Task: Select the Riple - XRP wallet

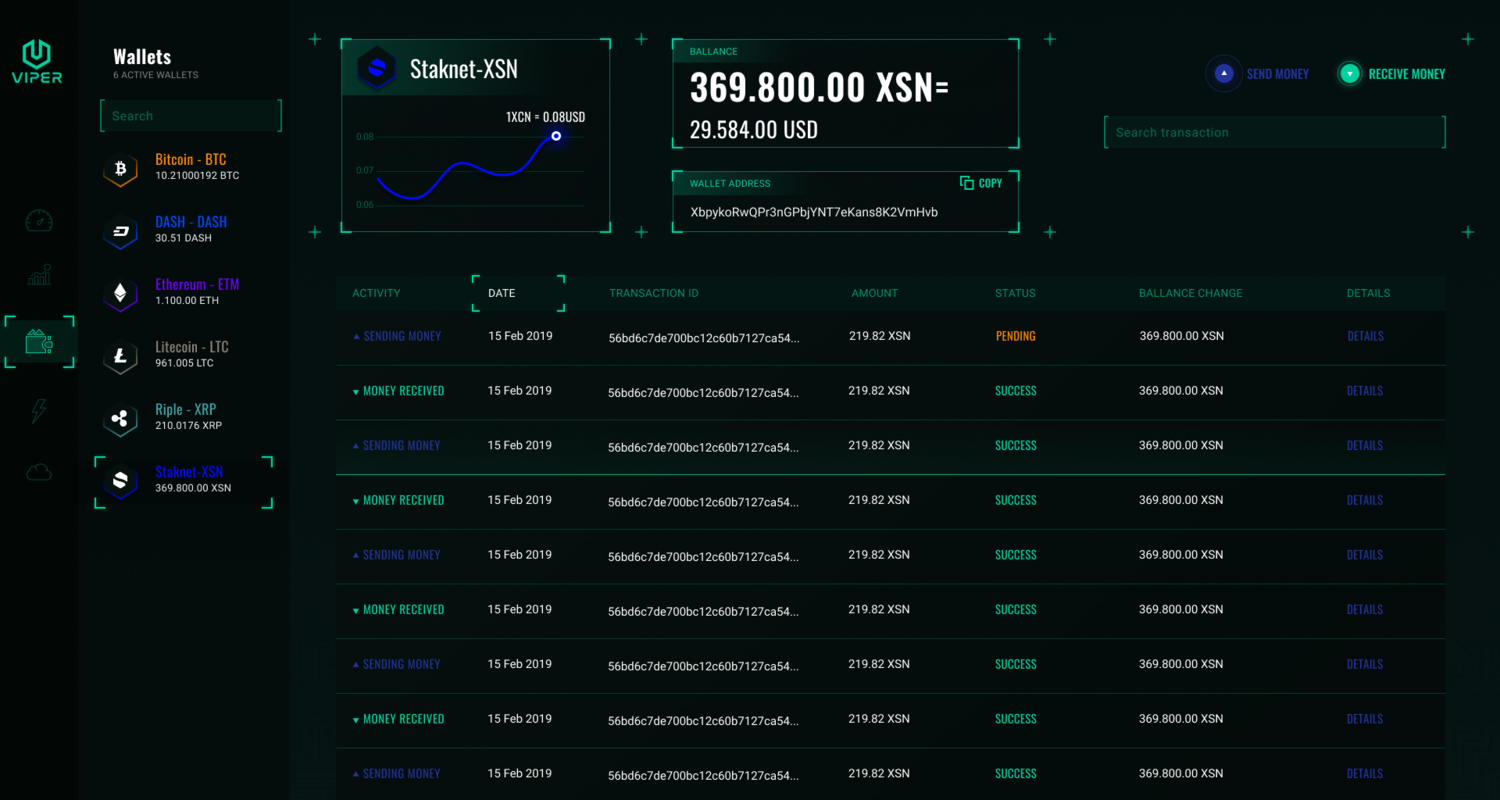Action: (x=185, y=417)
